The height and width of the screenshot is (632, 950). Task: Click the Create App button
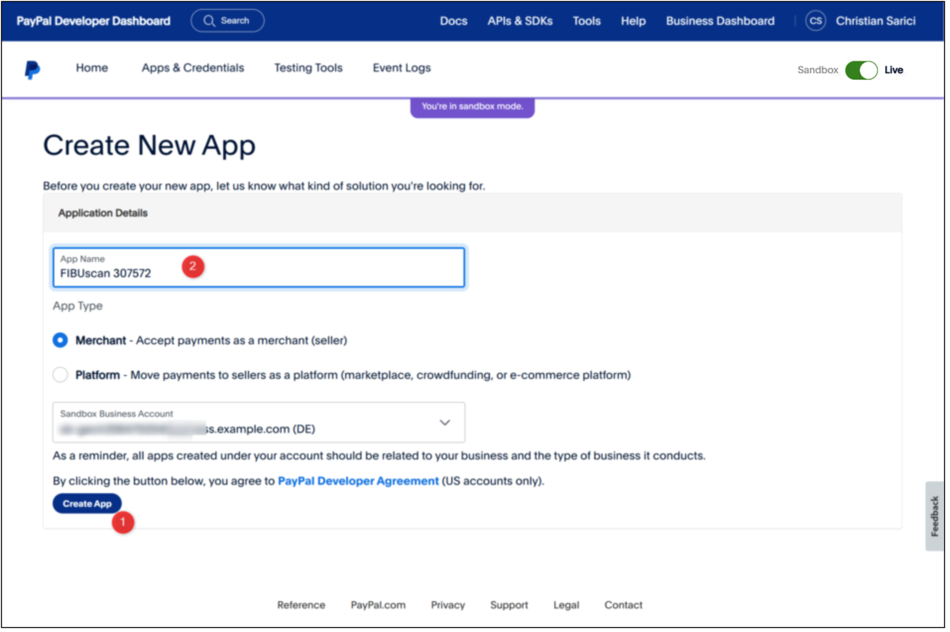coord(87,505)
